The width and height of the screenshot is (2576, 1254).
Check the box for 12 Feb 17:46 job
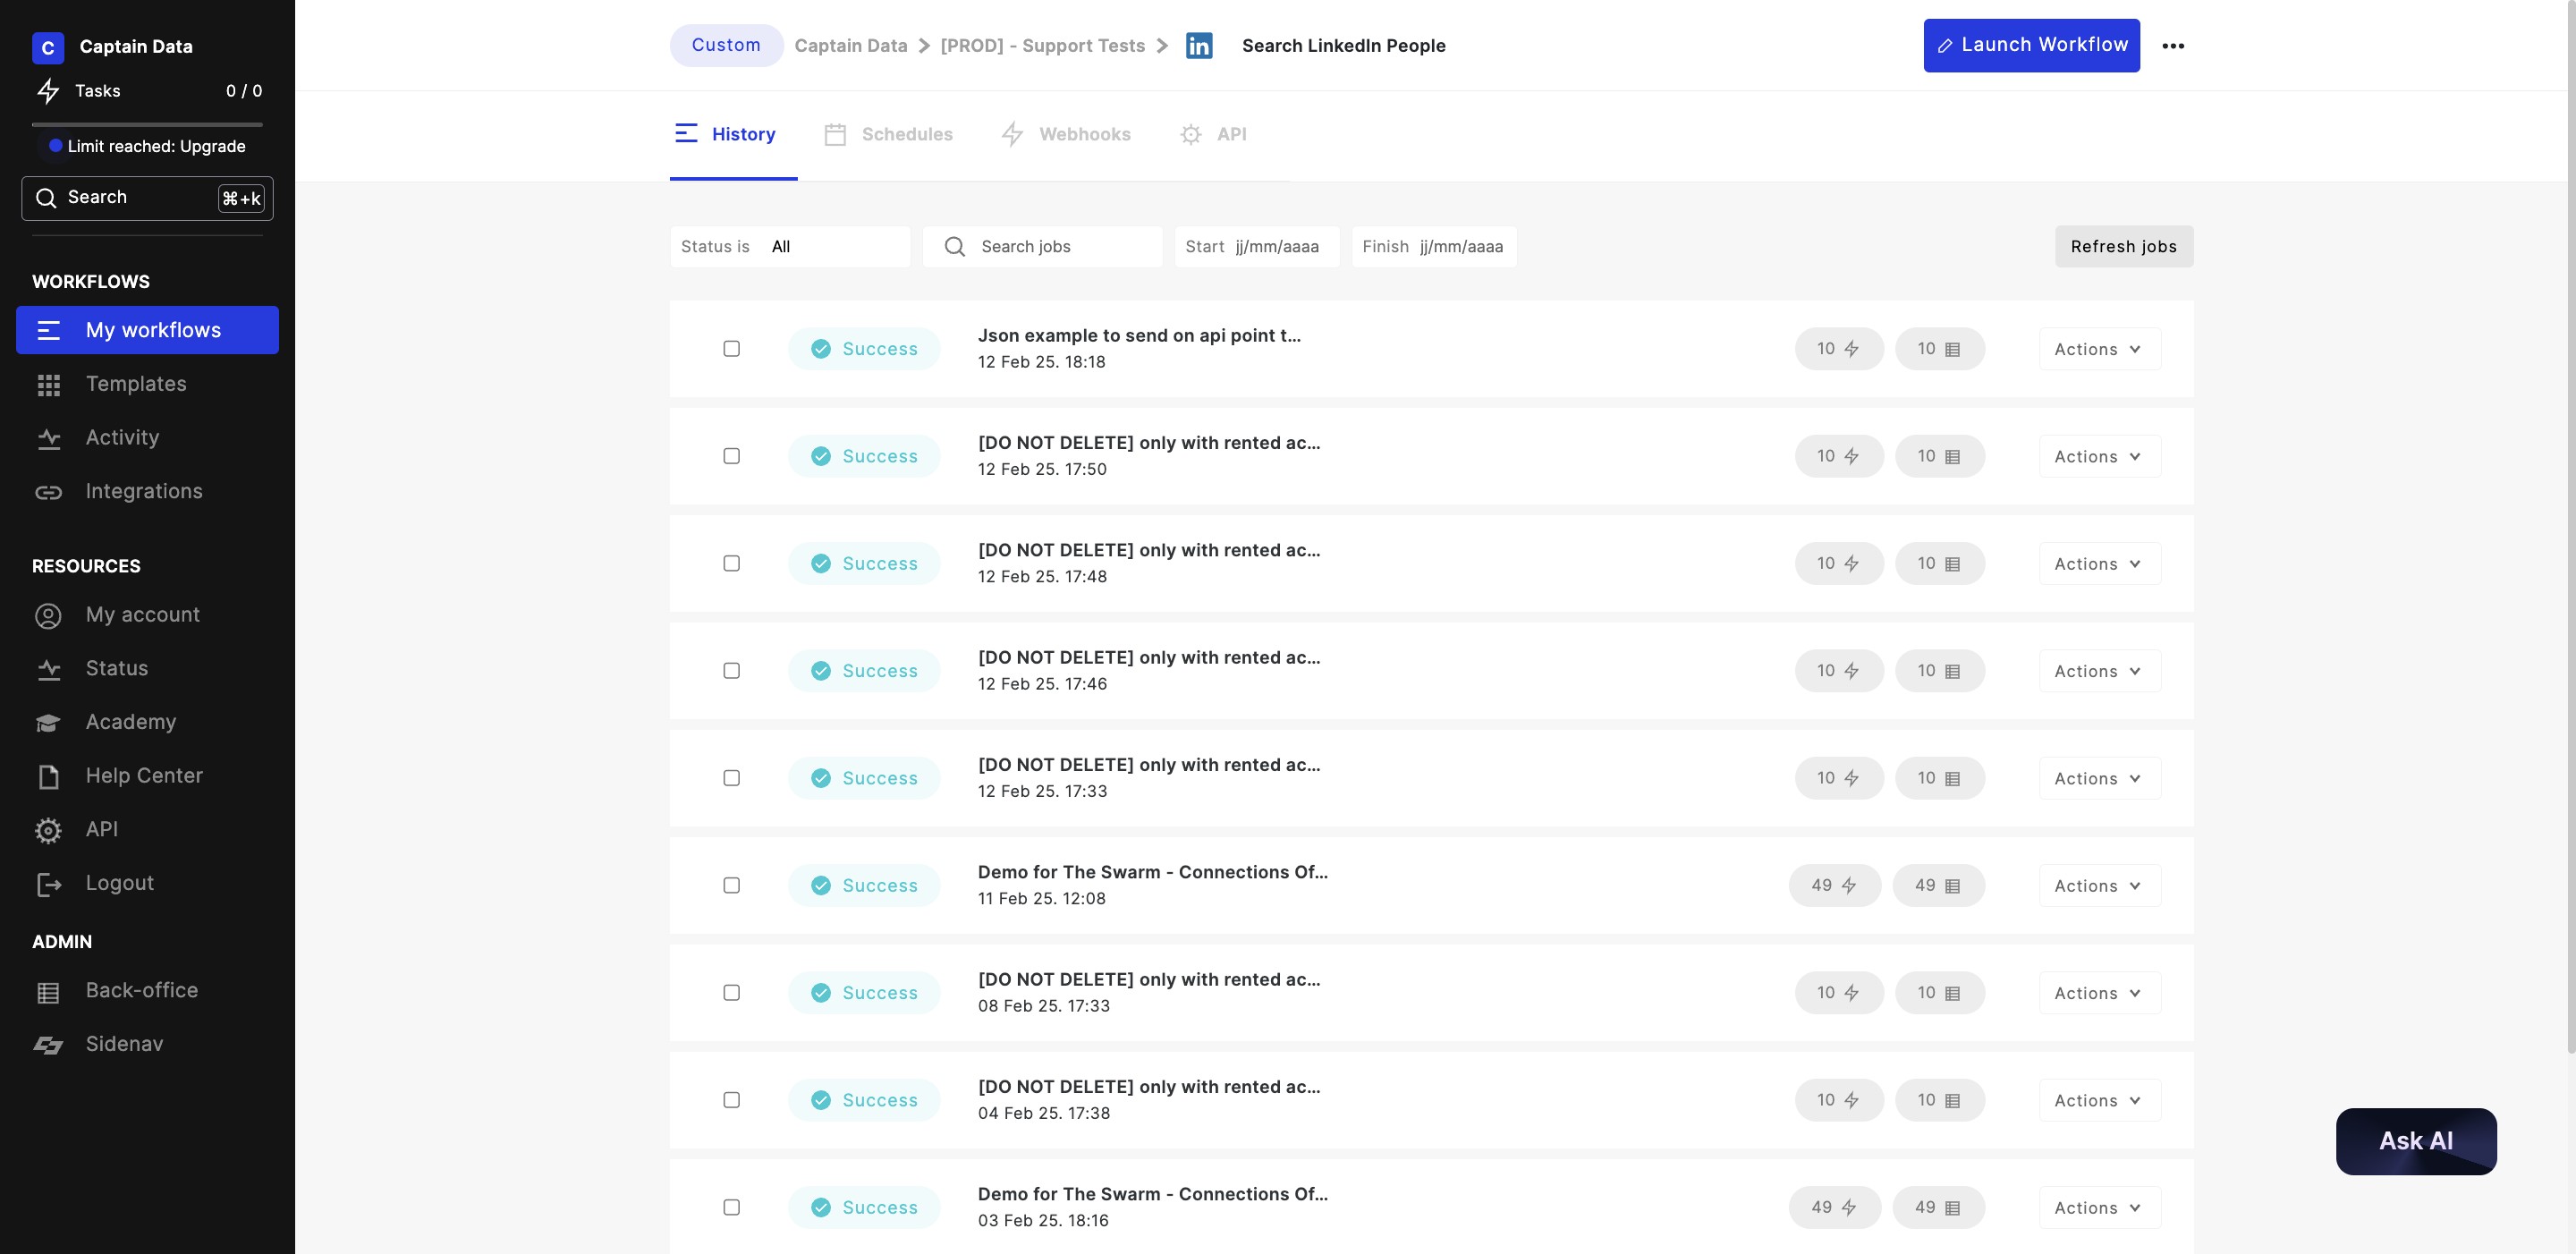coord(732,671)
